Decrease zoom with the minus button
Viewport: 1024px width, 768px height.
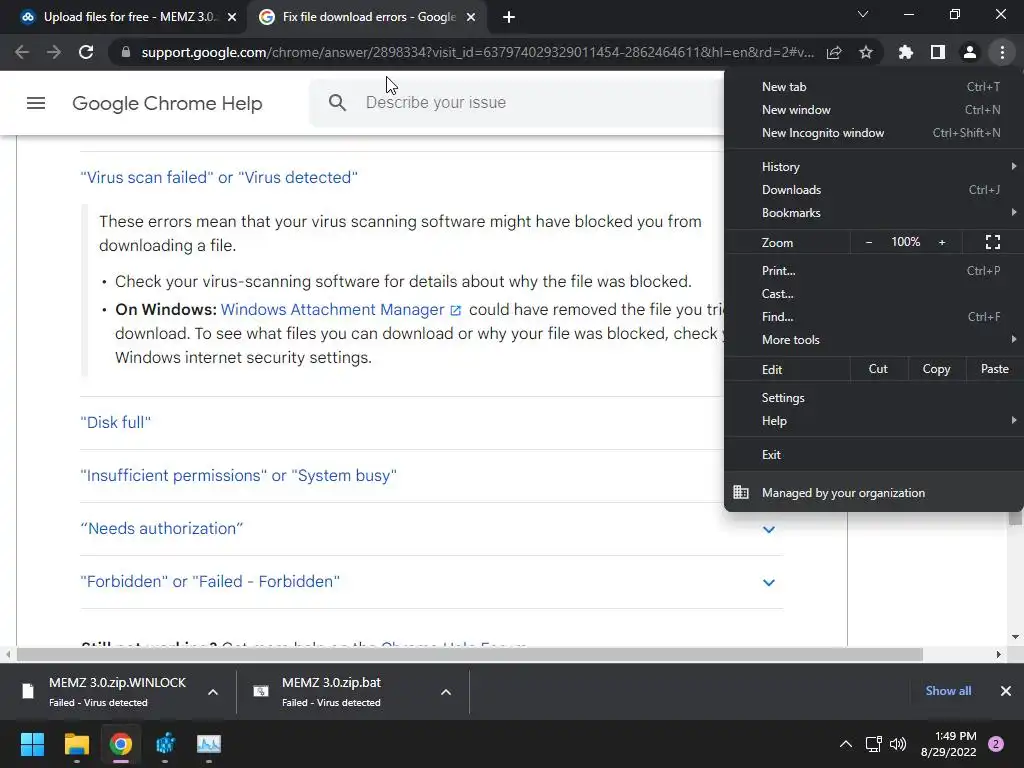(869, 242)
